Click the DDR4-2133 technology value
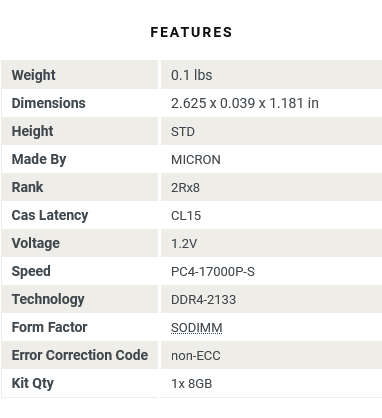Image resolution: width=382 pixels, height=418 pixels. (203, 300)
